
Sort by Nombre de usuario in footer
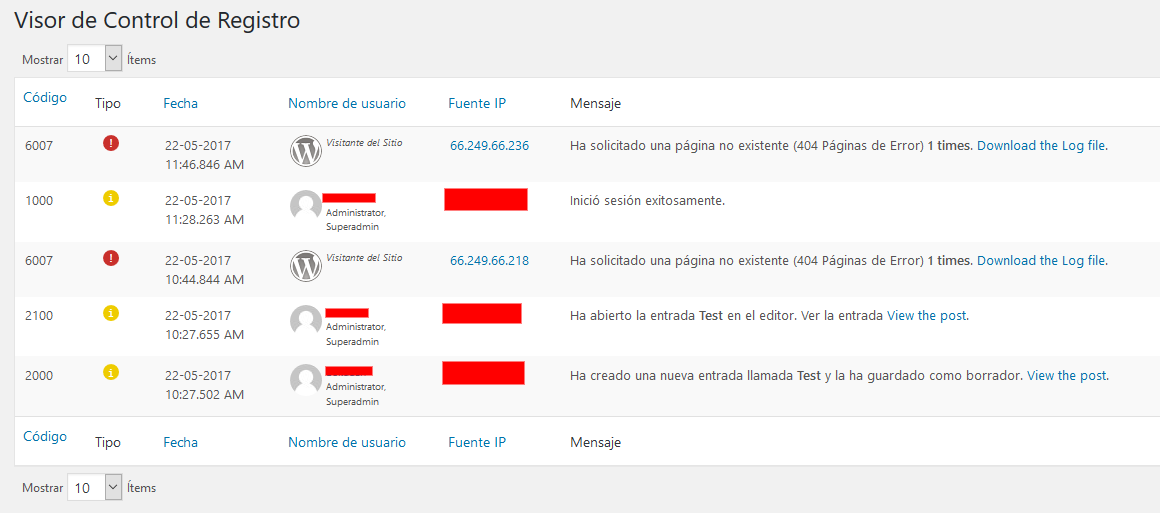click(347, 442)
